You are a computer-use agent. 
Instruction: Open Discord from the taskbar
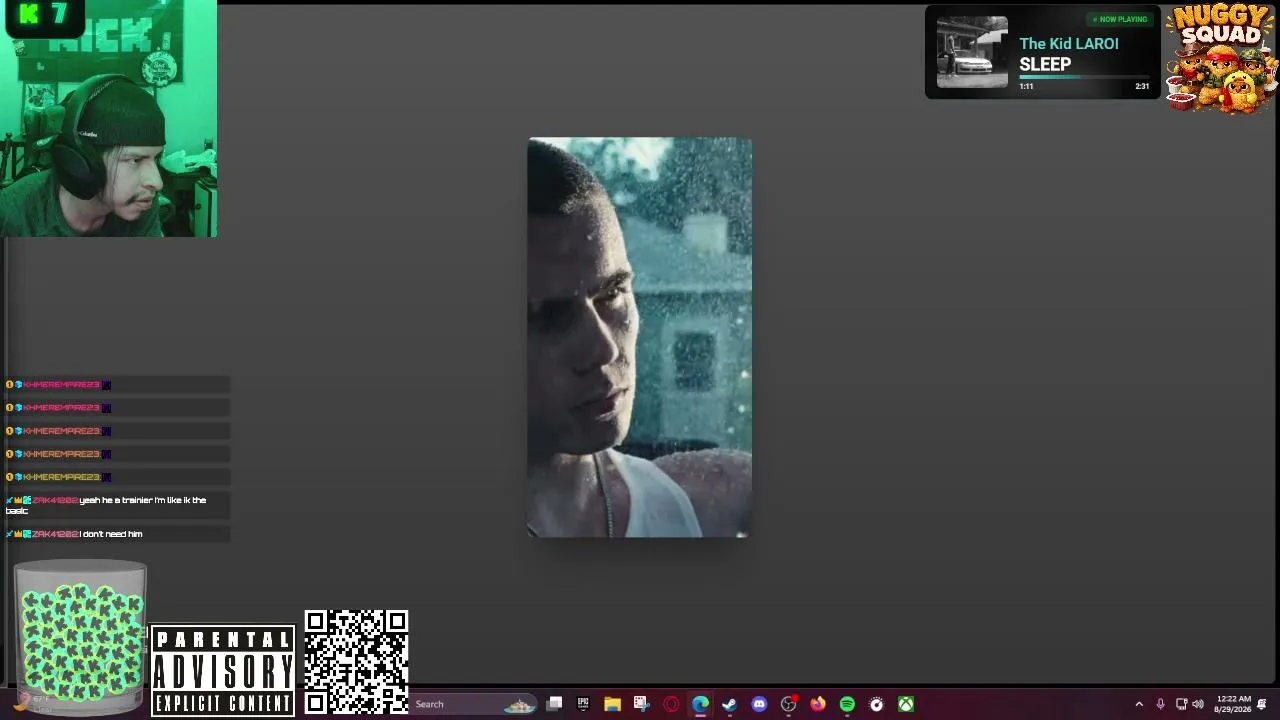(x=759, y=704)
